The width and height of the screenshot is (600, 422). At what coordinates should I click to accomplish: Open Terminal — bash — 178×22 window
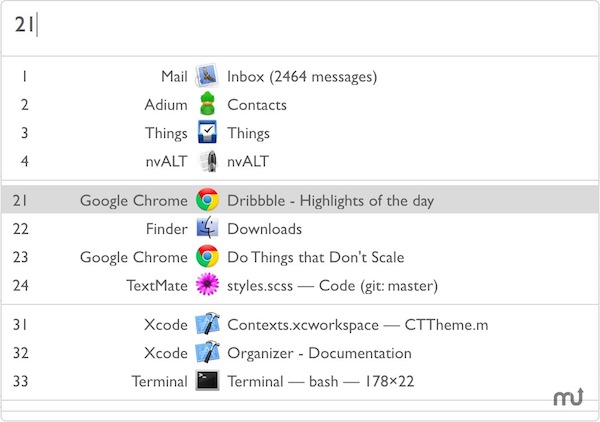321,381
